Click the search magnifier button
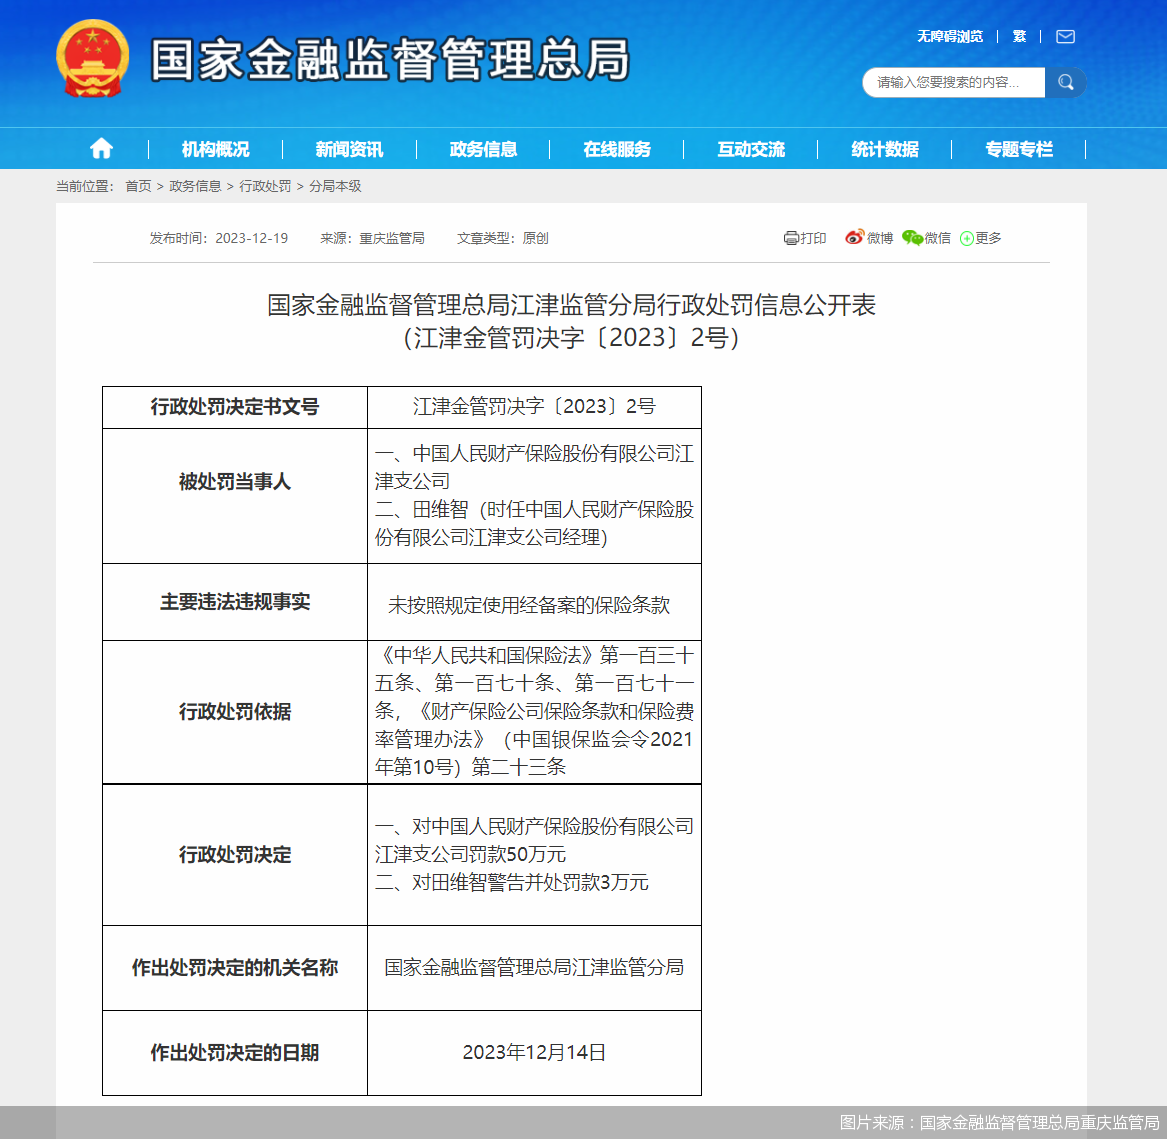Image resolution: width=1167 pixels, height=1139 pixels. tap(1066, 82)
